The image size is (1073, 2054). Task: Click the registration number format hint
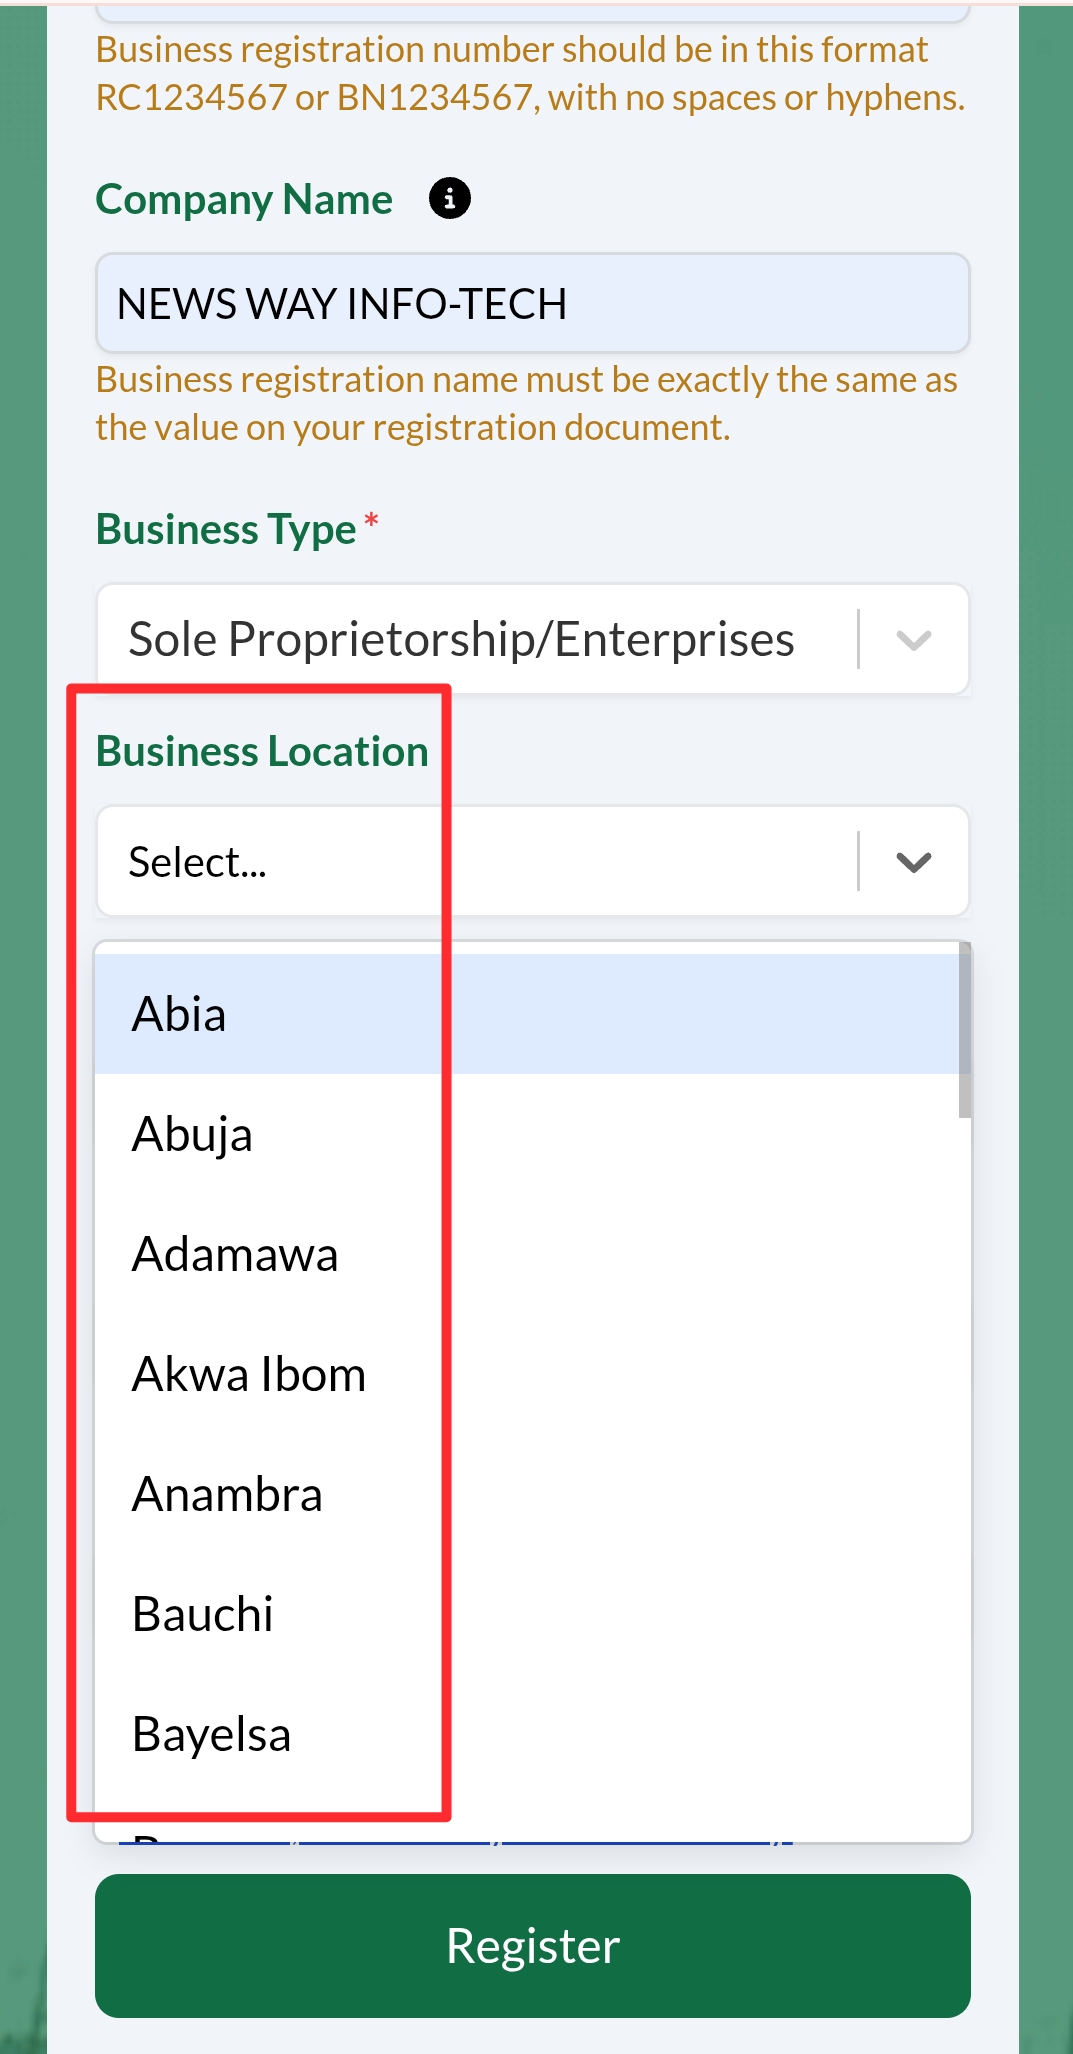pos(530,74)
